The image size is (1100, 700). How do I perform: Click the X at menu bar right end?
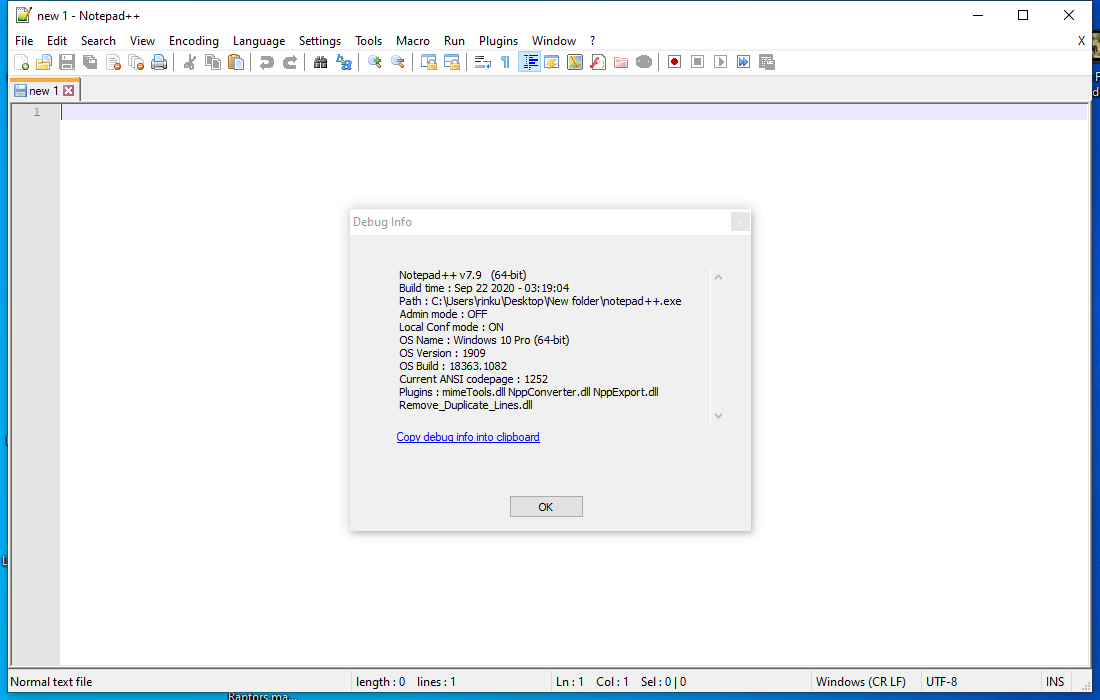click(1081, 41)
